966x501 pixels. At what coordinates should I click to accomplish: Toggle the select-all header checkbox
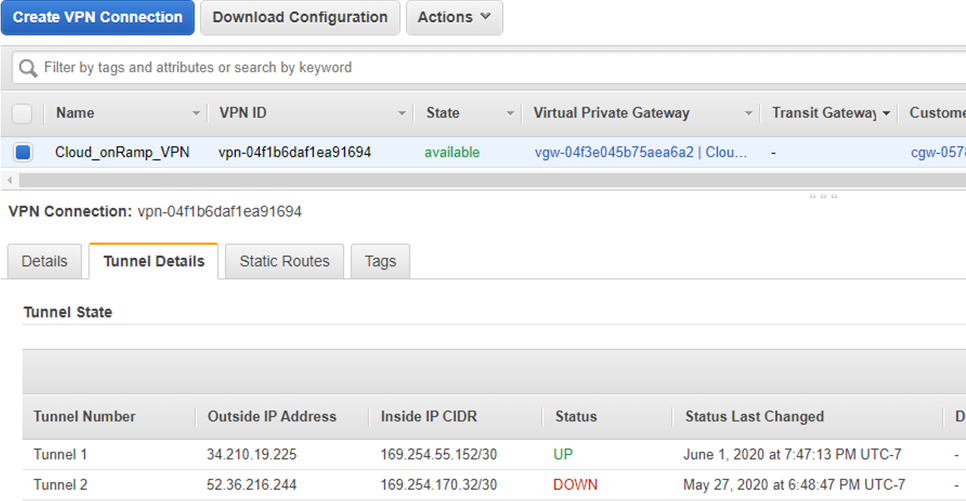pos(22,113)
